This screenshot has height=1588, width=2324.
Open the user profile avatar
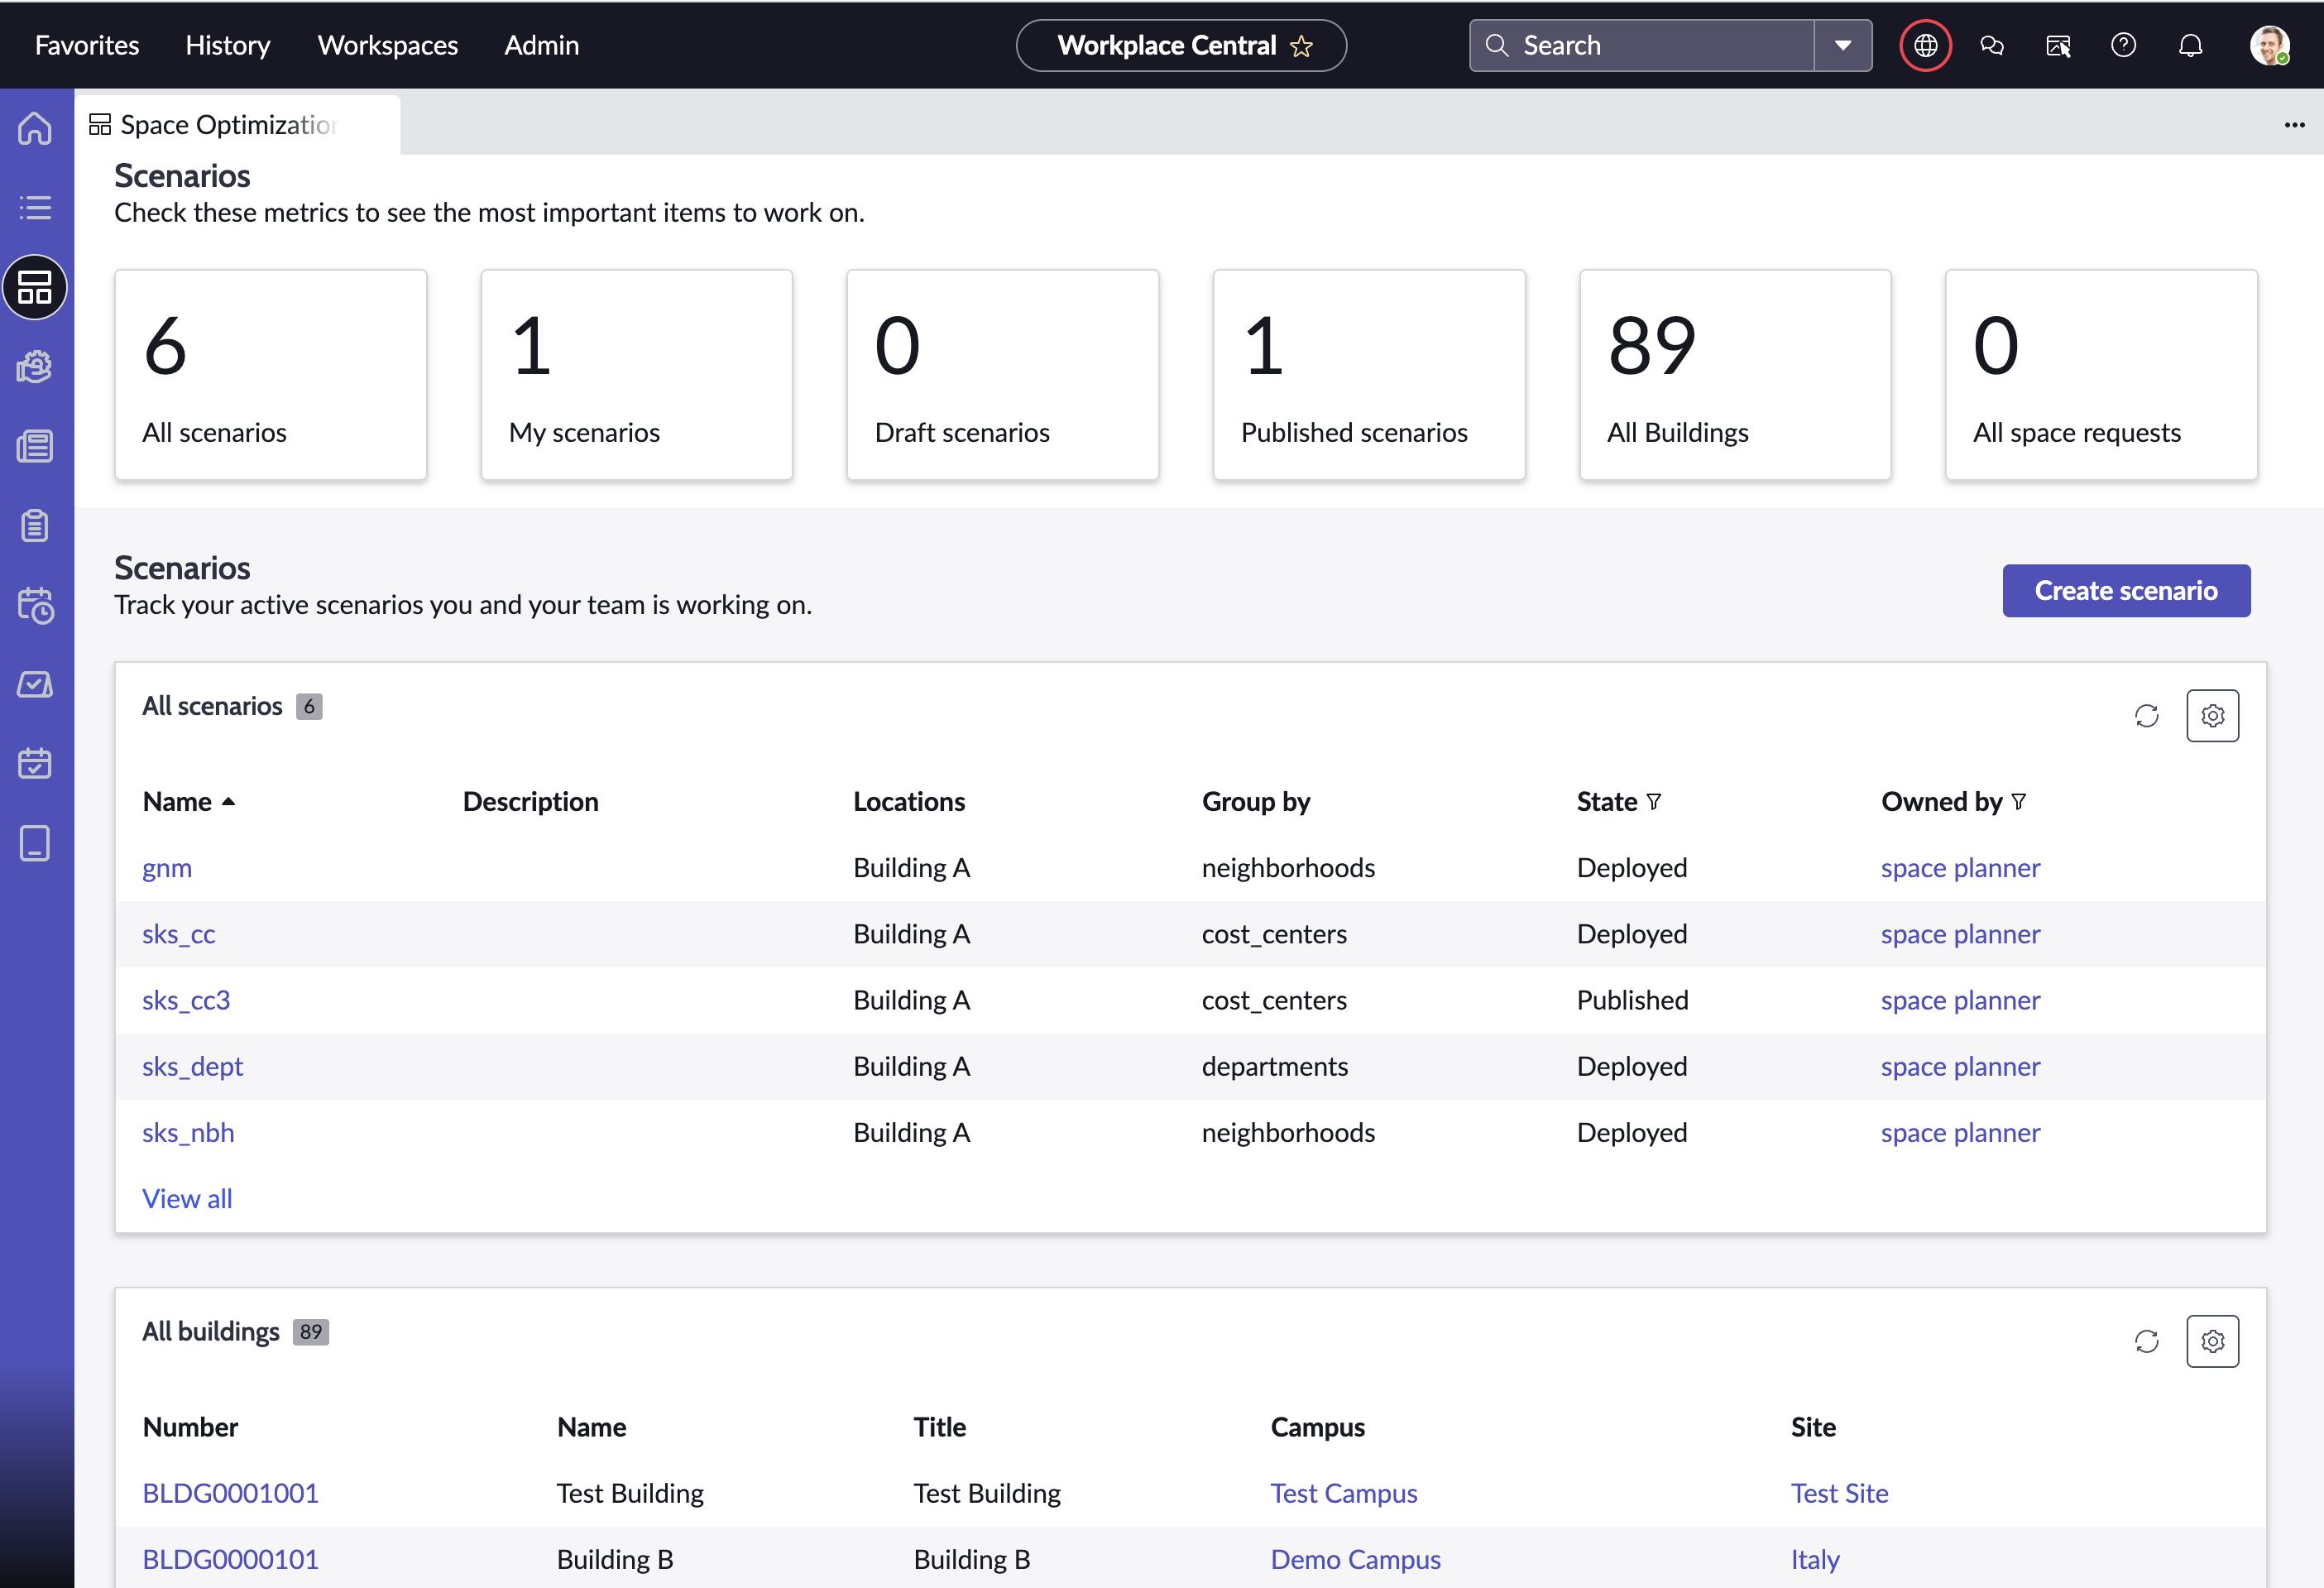2270,45
